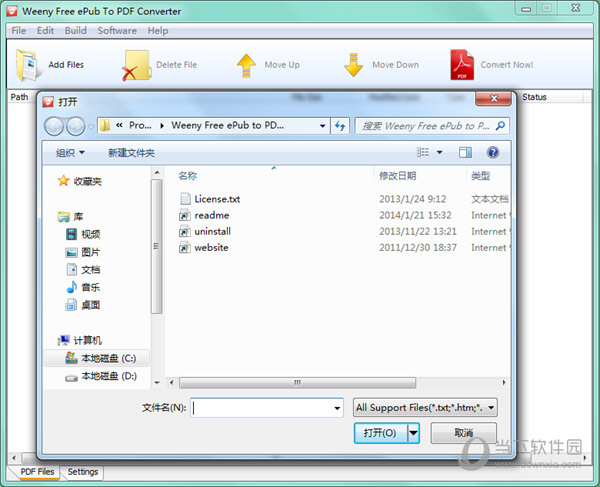Open 音乐 music library

83,287
